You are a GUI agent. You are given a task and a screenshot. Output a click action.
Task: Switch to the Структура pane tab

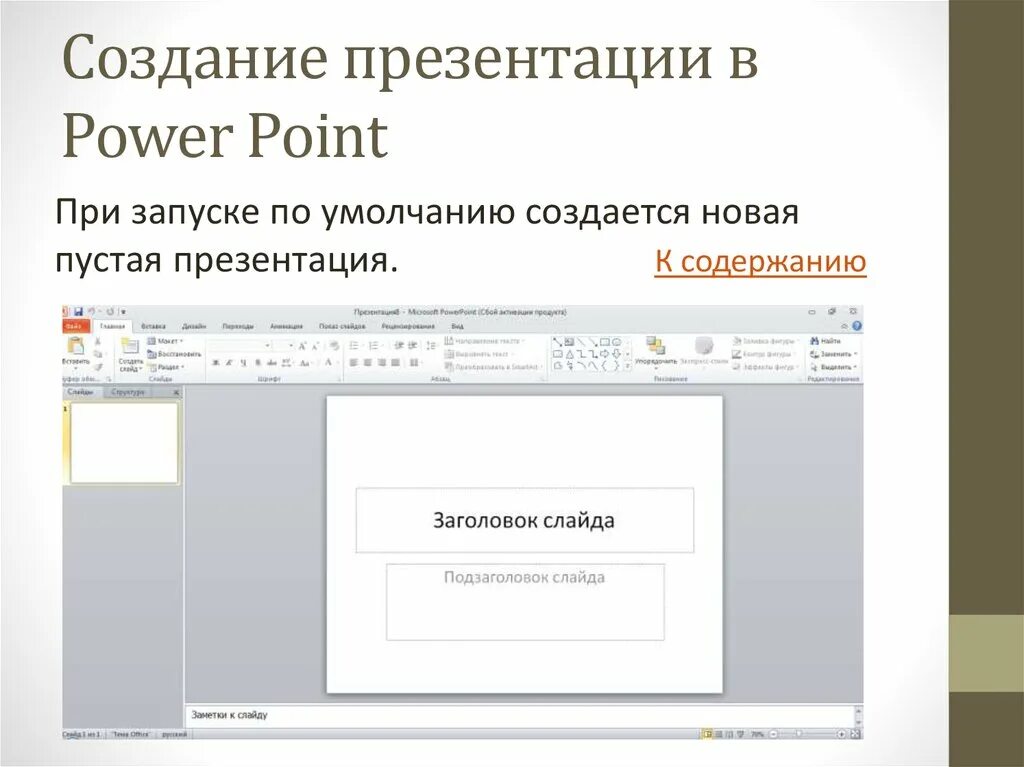click(127, 392)
